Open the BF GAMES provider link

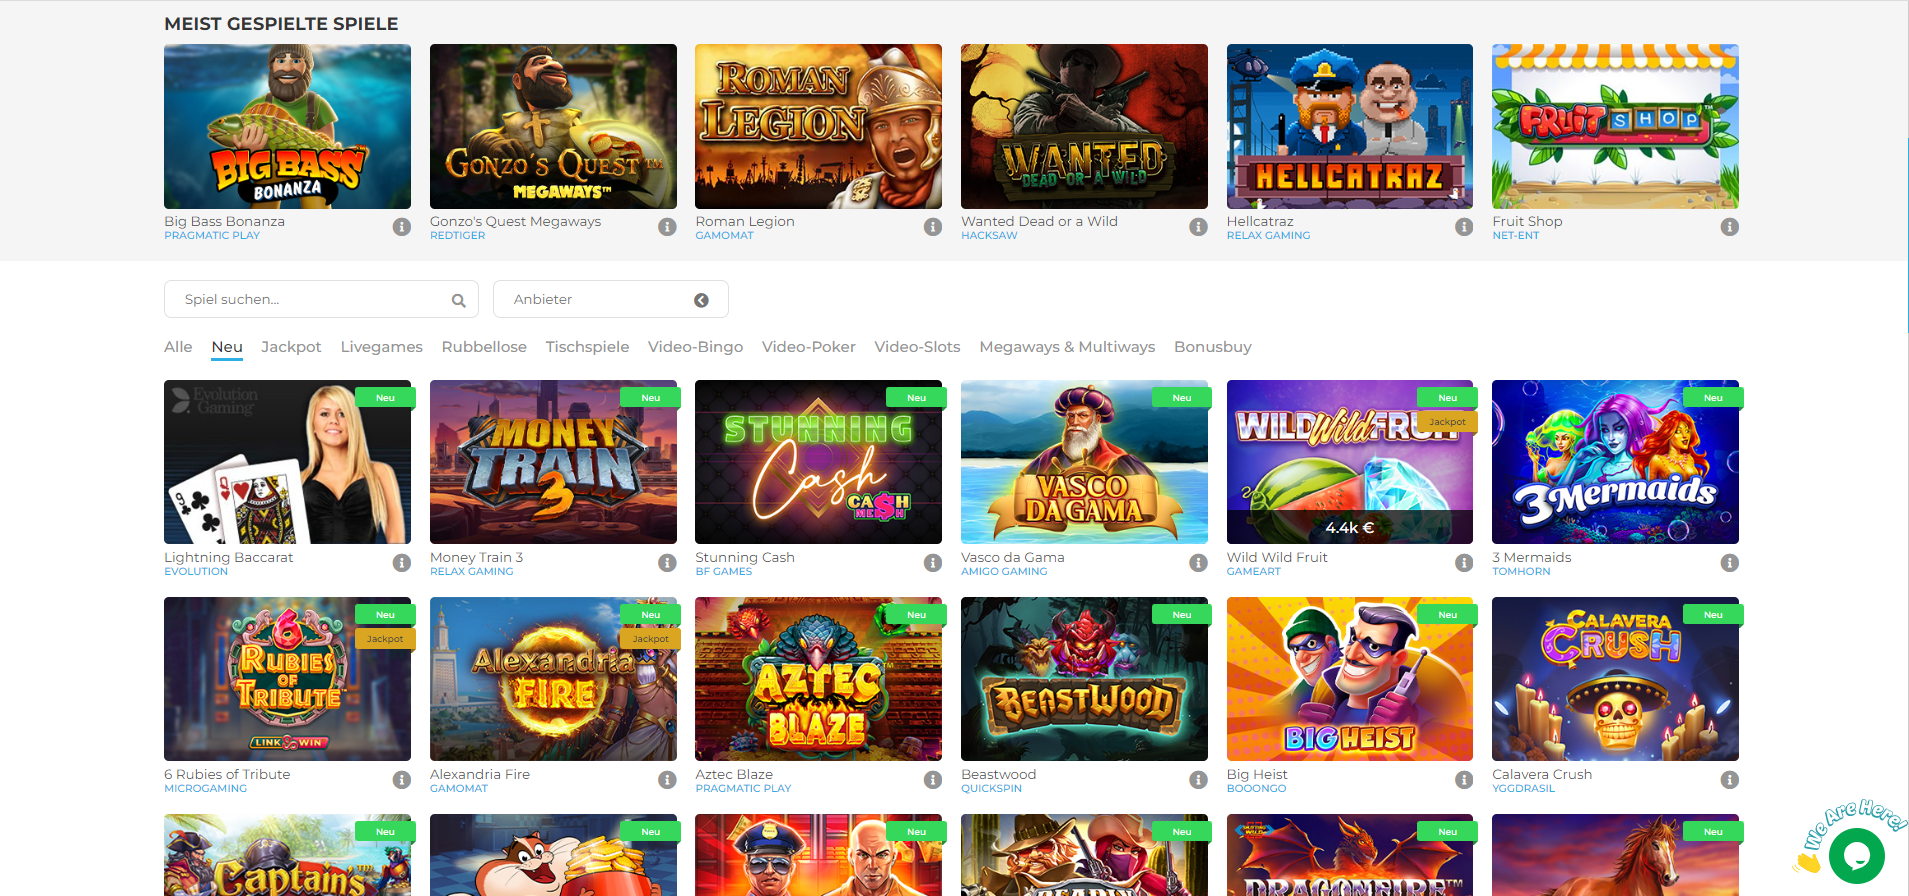point(723,572)
